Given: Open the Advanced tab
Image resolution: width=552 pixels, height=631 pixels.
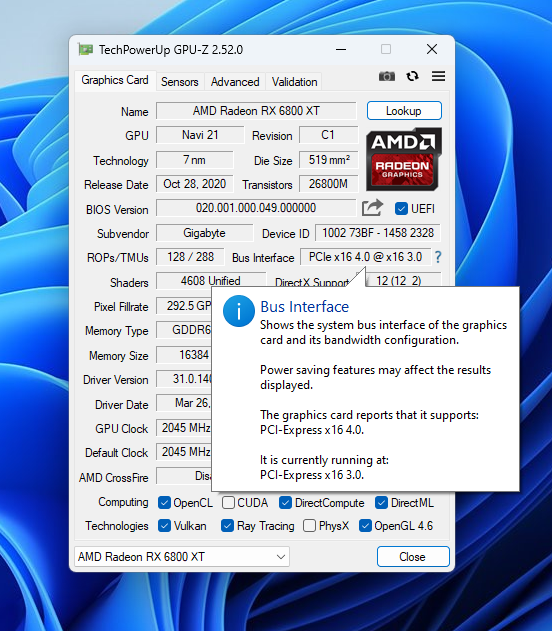Looking at the screenshot, I should coord(235,82).
